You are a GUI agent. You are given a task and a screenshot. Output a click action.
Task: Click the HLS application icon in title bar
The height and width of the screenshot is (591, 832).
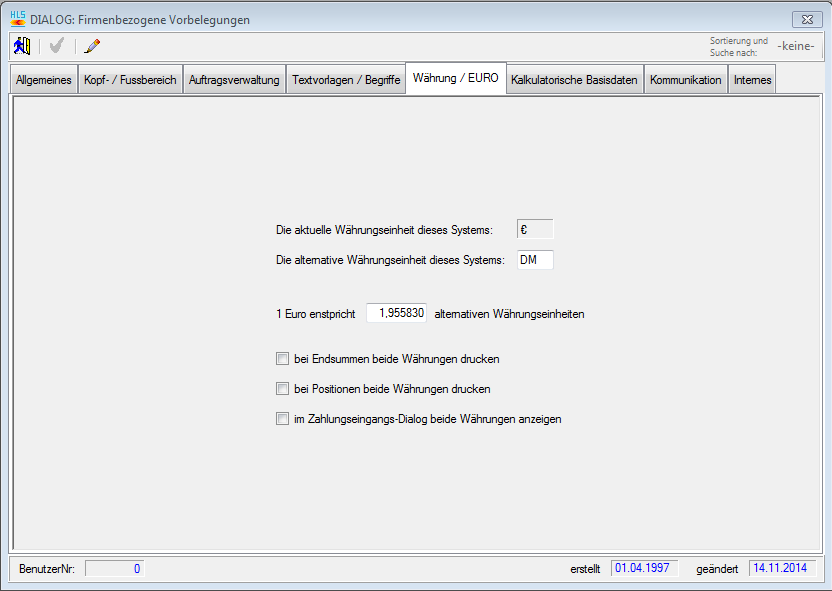18,19
